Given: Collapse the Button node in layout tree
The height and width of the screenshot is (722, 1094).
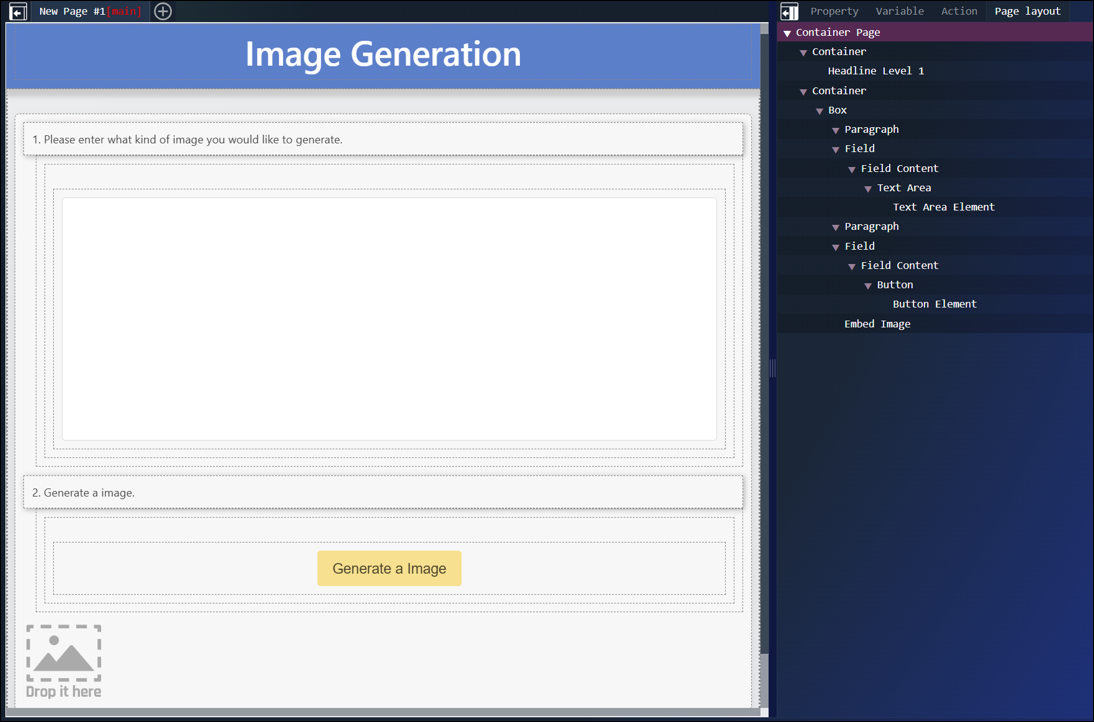Looking at the screenshot, I should pyautogui.click(x=868, y=285).
